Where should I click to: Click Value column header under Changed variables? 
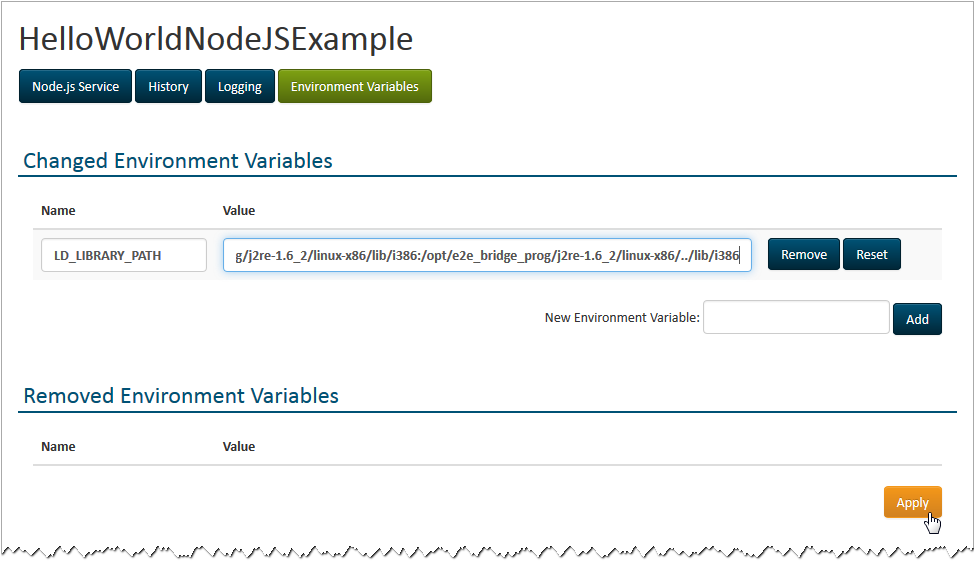[x=239, y=211]
